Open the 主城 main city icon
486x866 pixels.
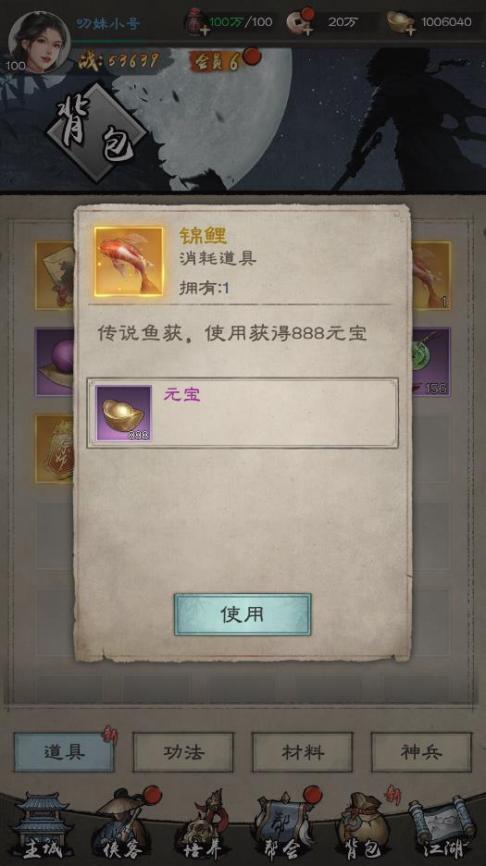click(x=42, y=827)
